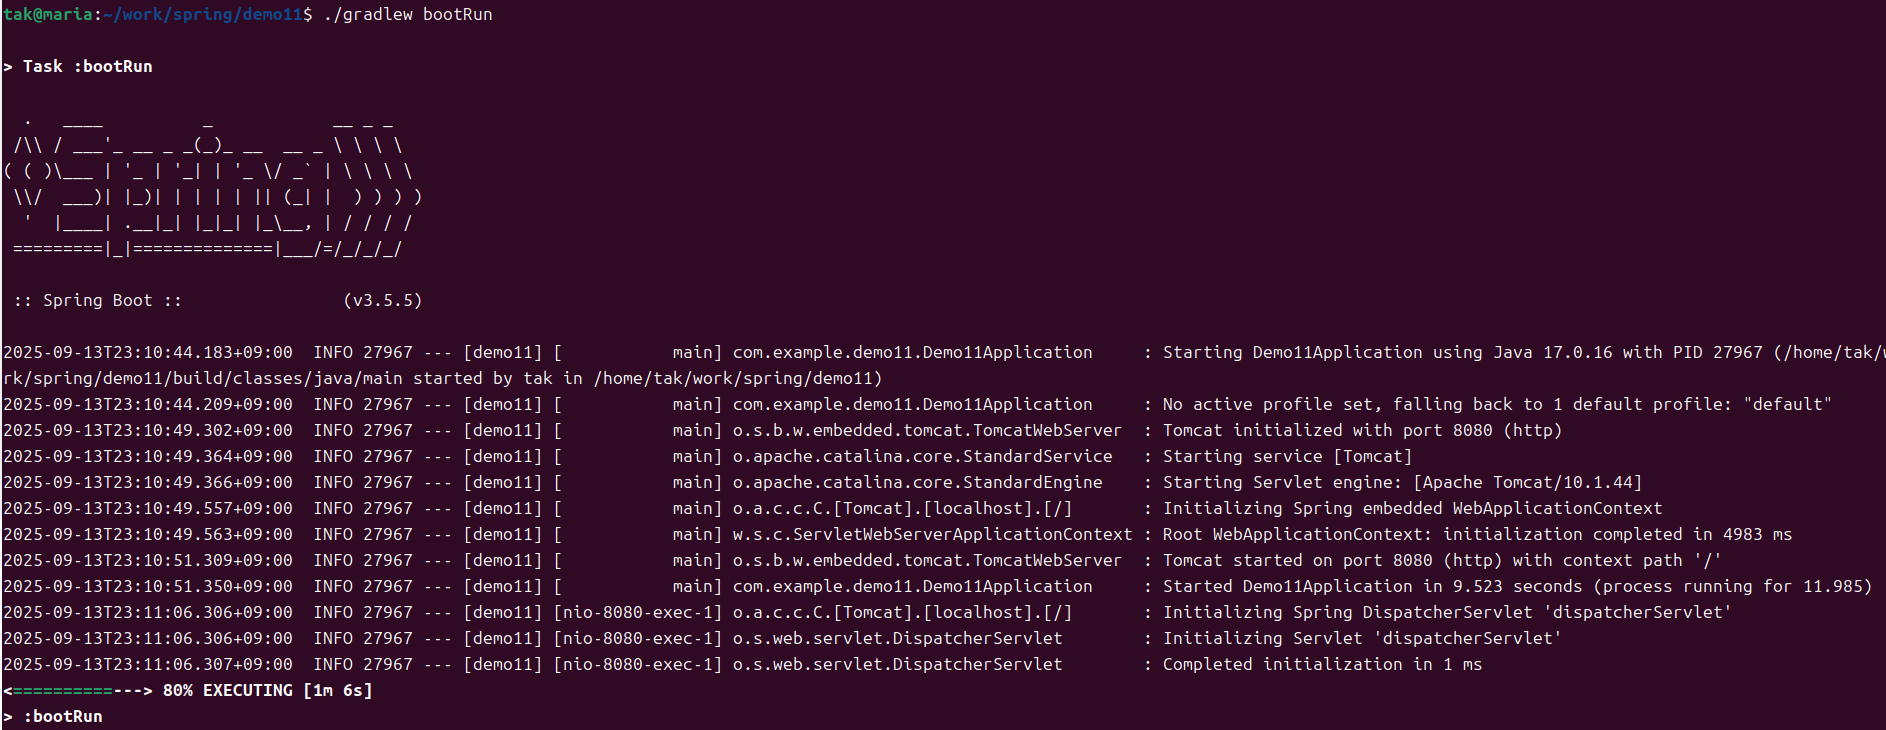This screenshot has width=1886, height=730.
Task: Click the 80% EXECUTING progress bar
Action: (x=188, y=690)
